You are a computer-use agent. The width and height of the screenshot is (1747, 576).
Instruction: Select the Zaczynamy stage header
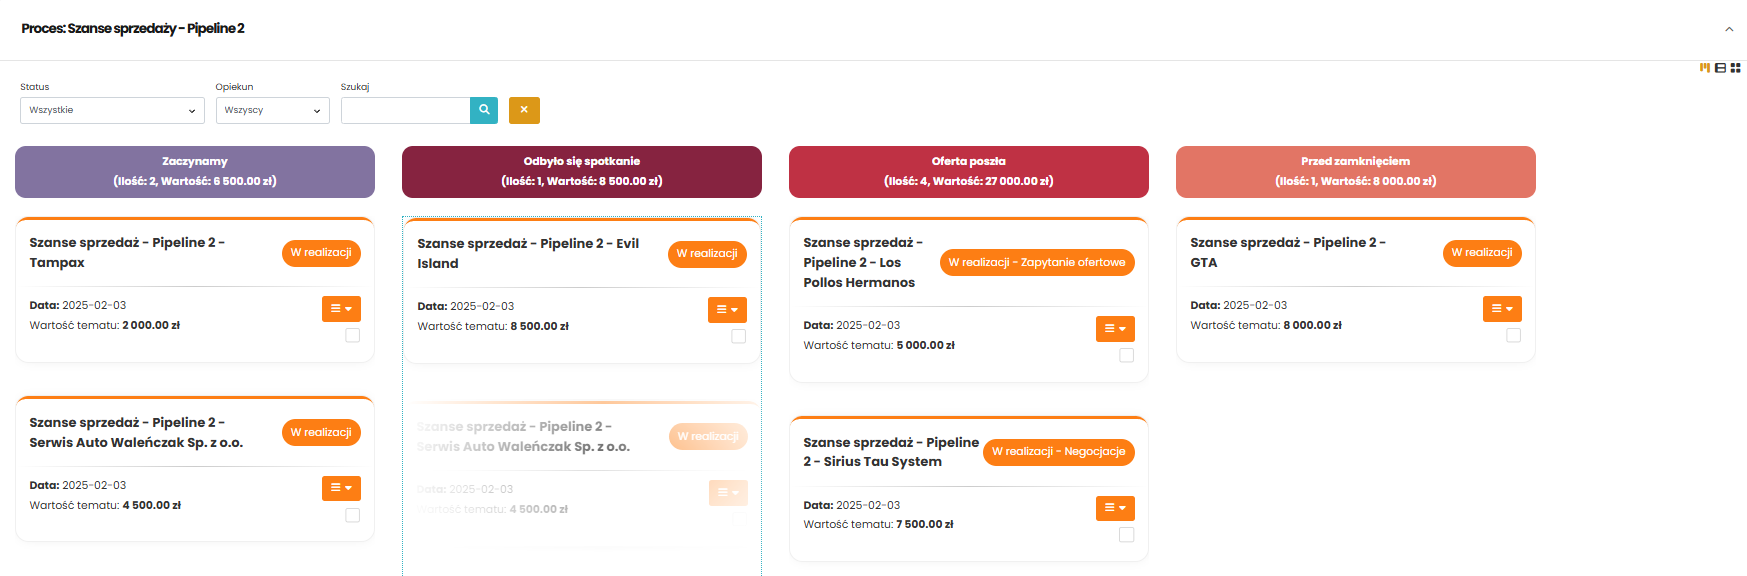coord(195,172)
